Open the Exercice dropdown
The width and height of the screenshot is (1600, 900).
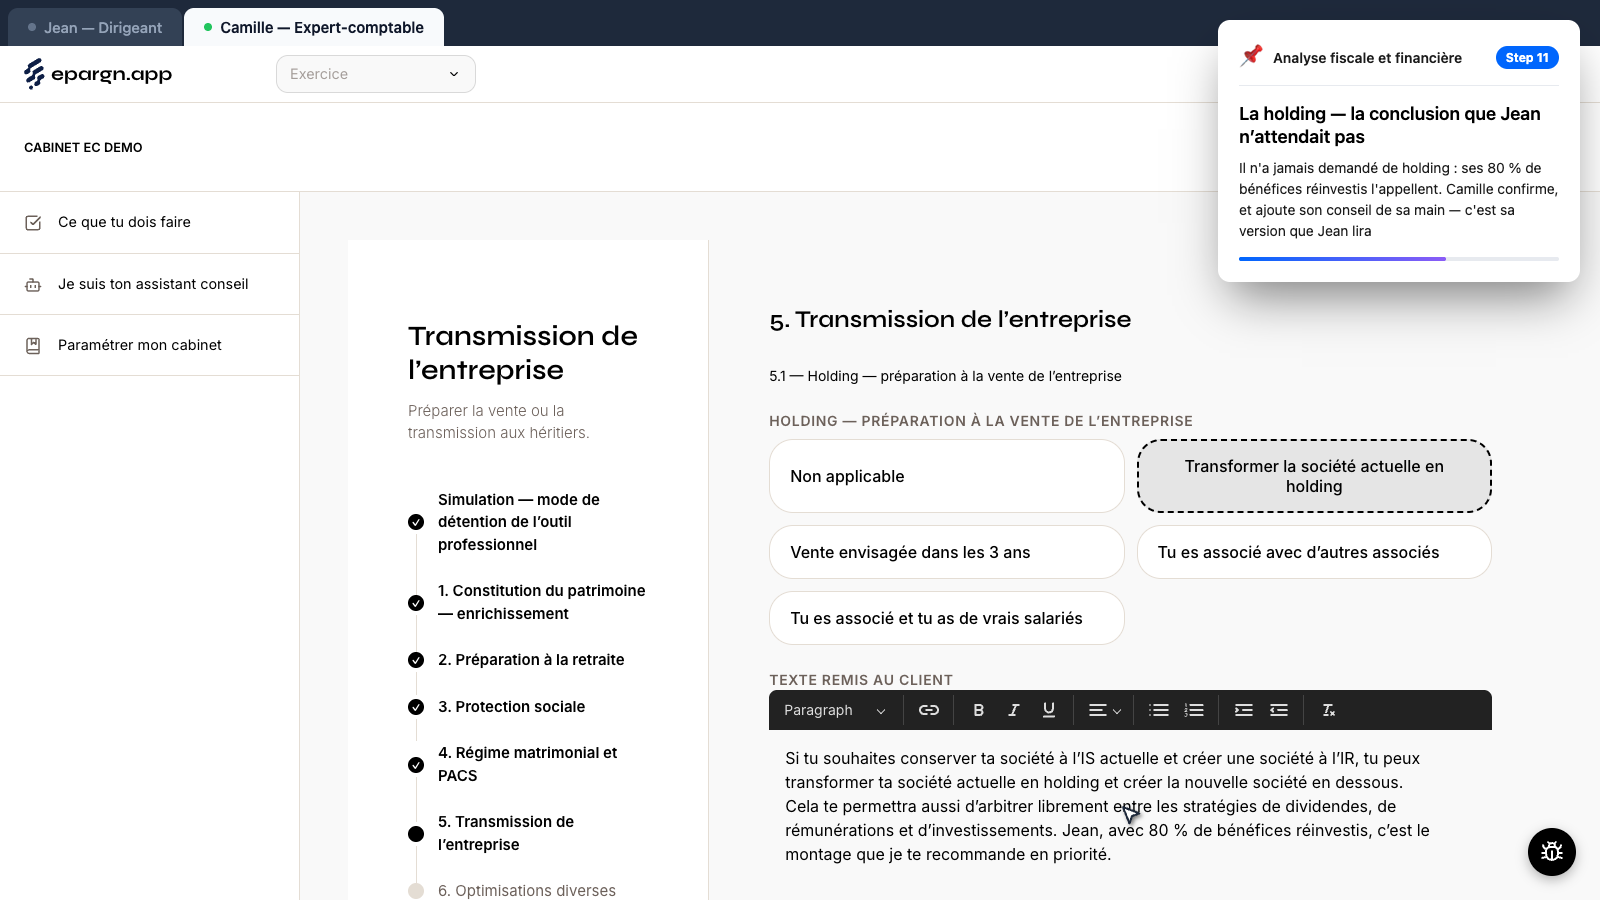pos(376,74)
